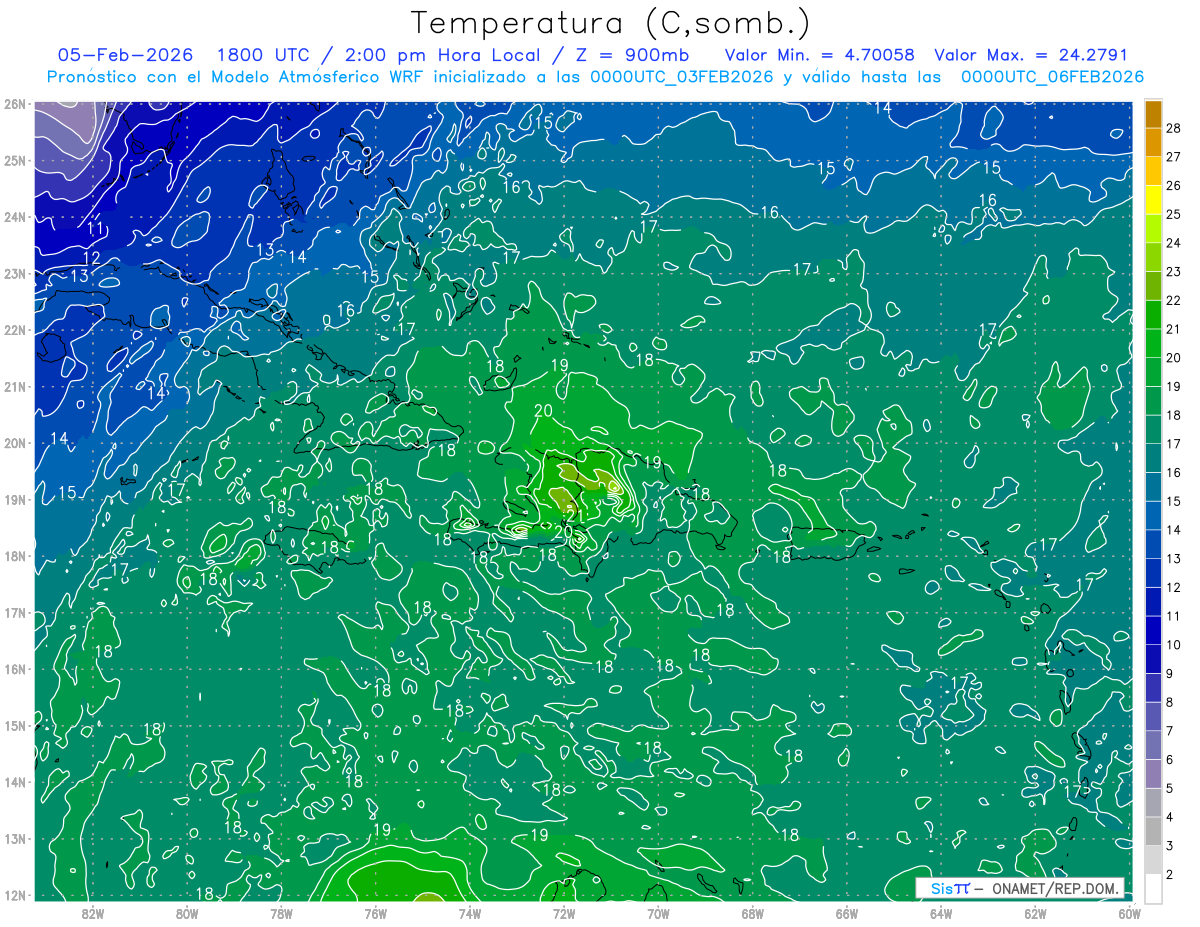Click the legend value label '28'
The width and height of the screenshot is (1200, 927).
pos(1173,128)
